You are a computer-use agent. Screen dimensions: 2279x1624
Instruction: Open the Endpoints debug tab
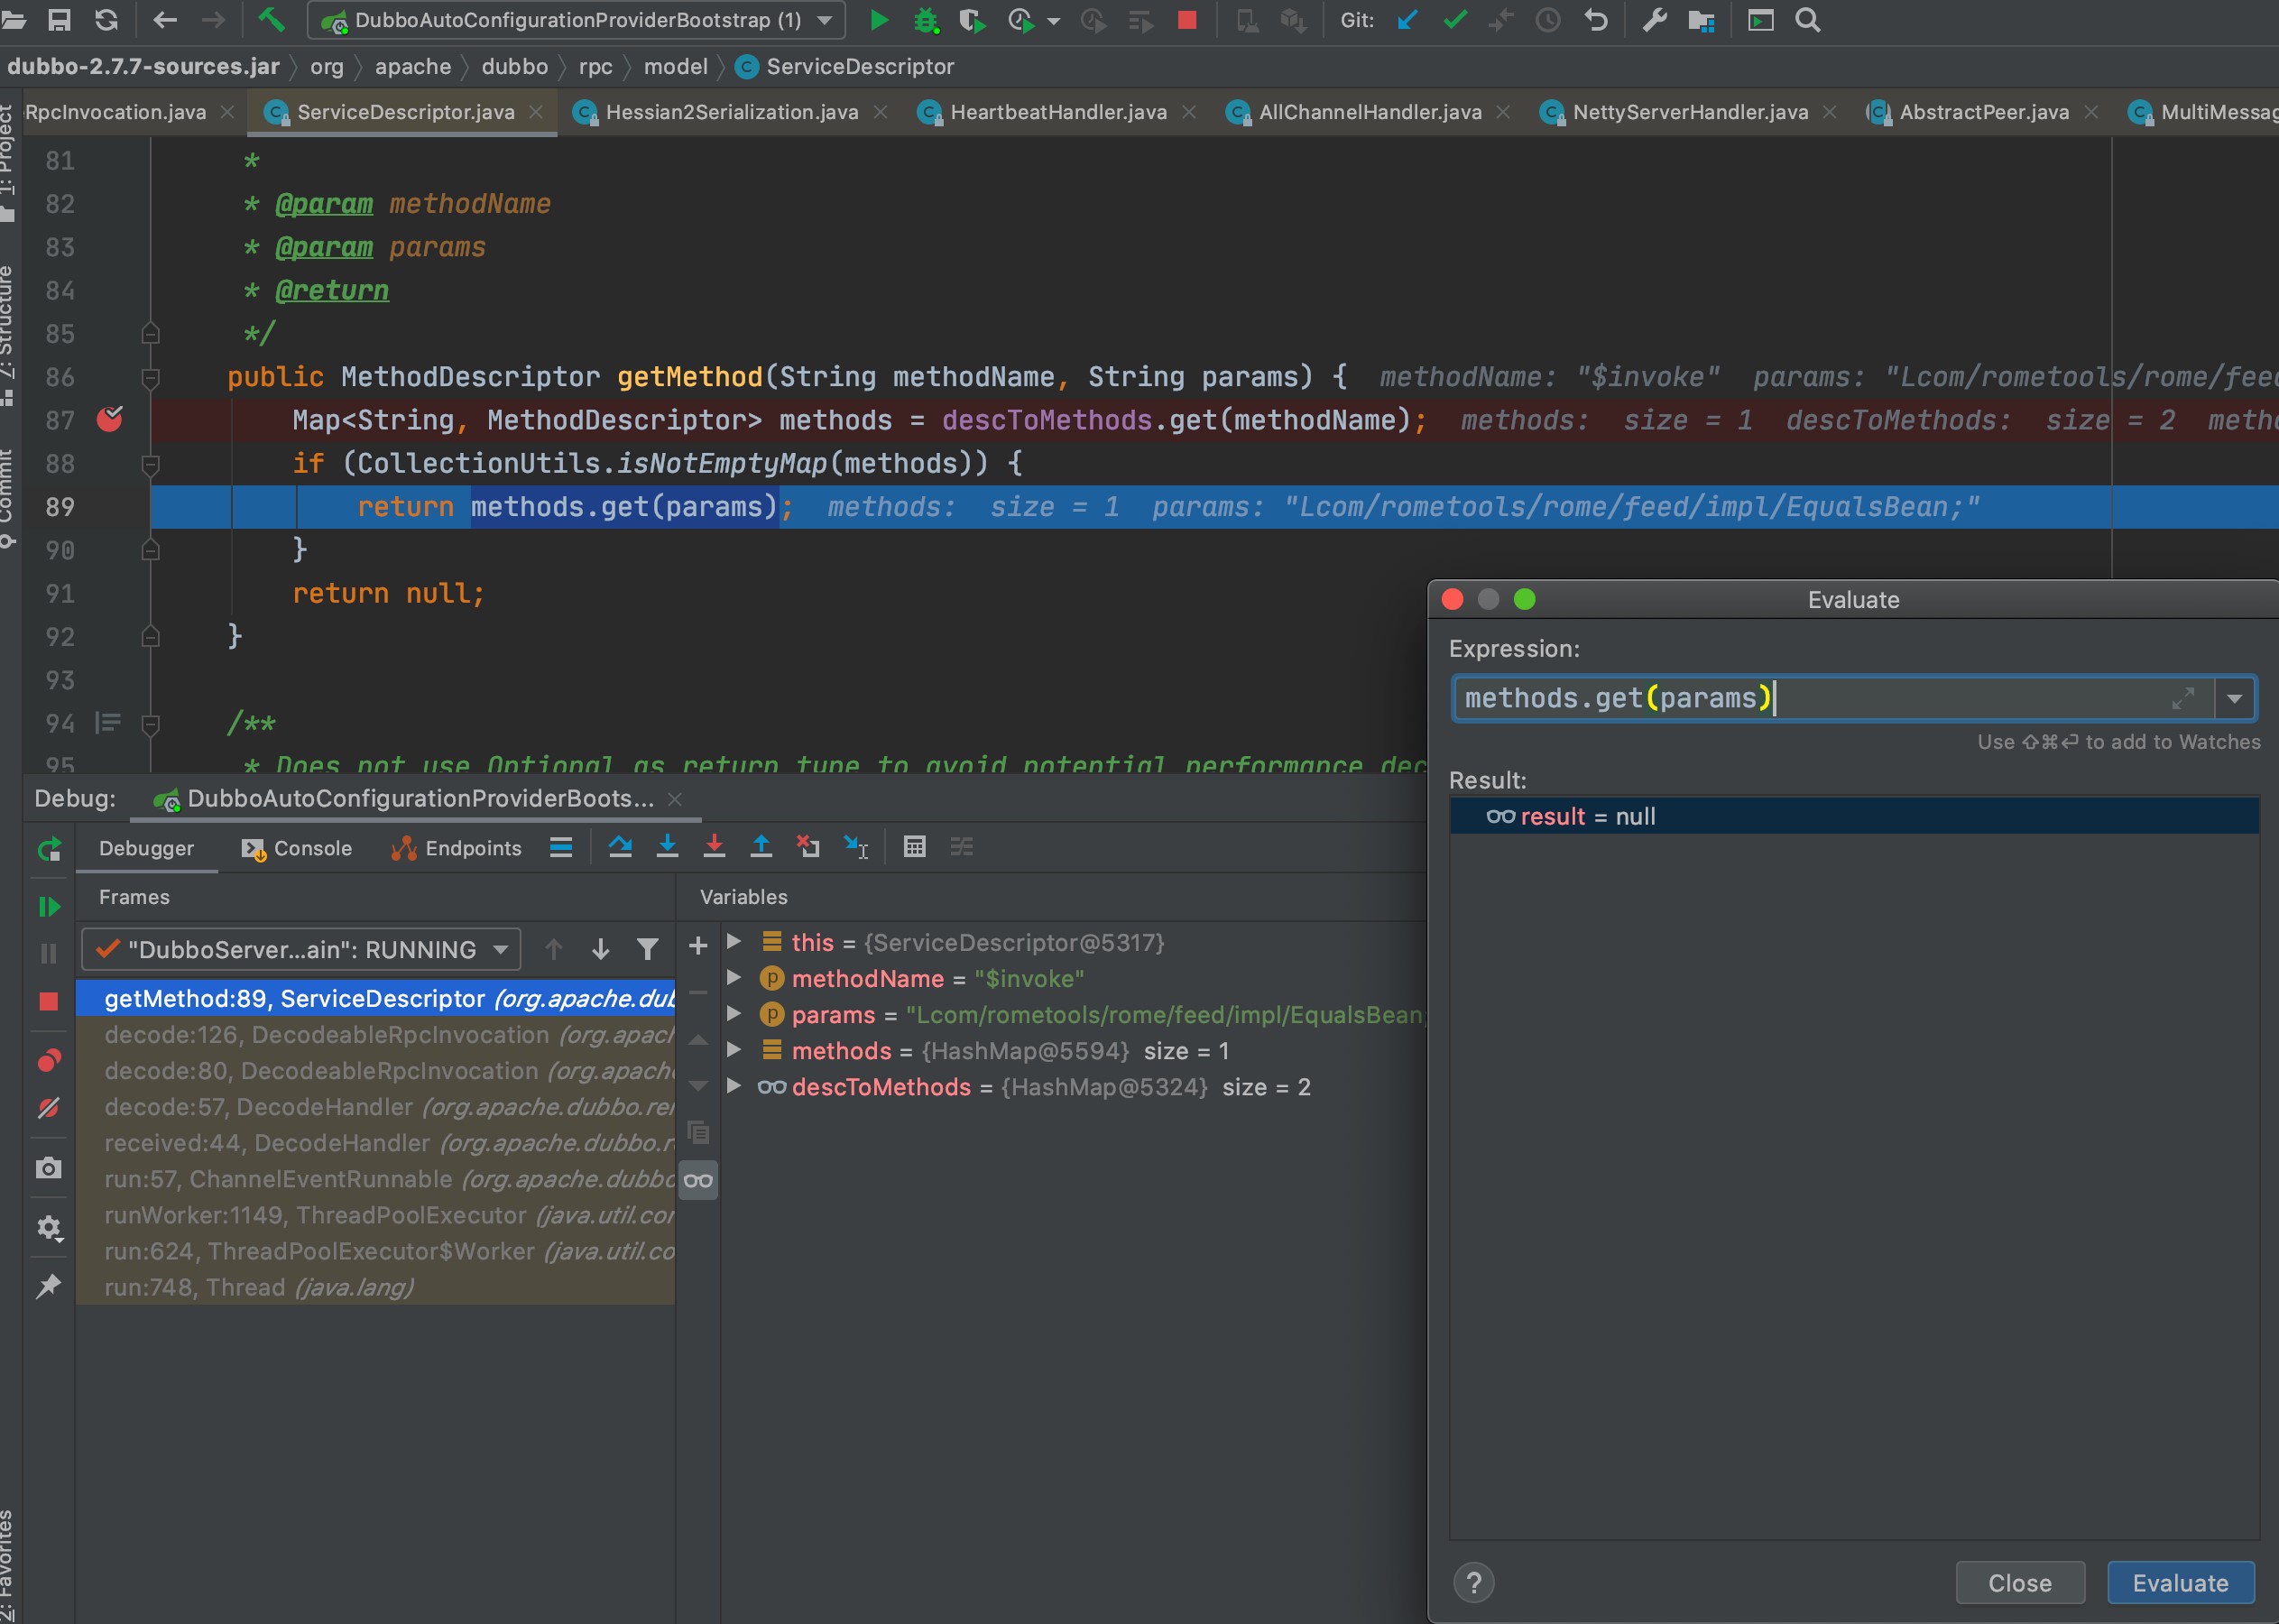coord(456,848)
